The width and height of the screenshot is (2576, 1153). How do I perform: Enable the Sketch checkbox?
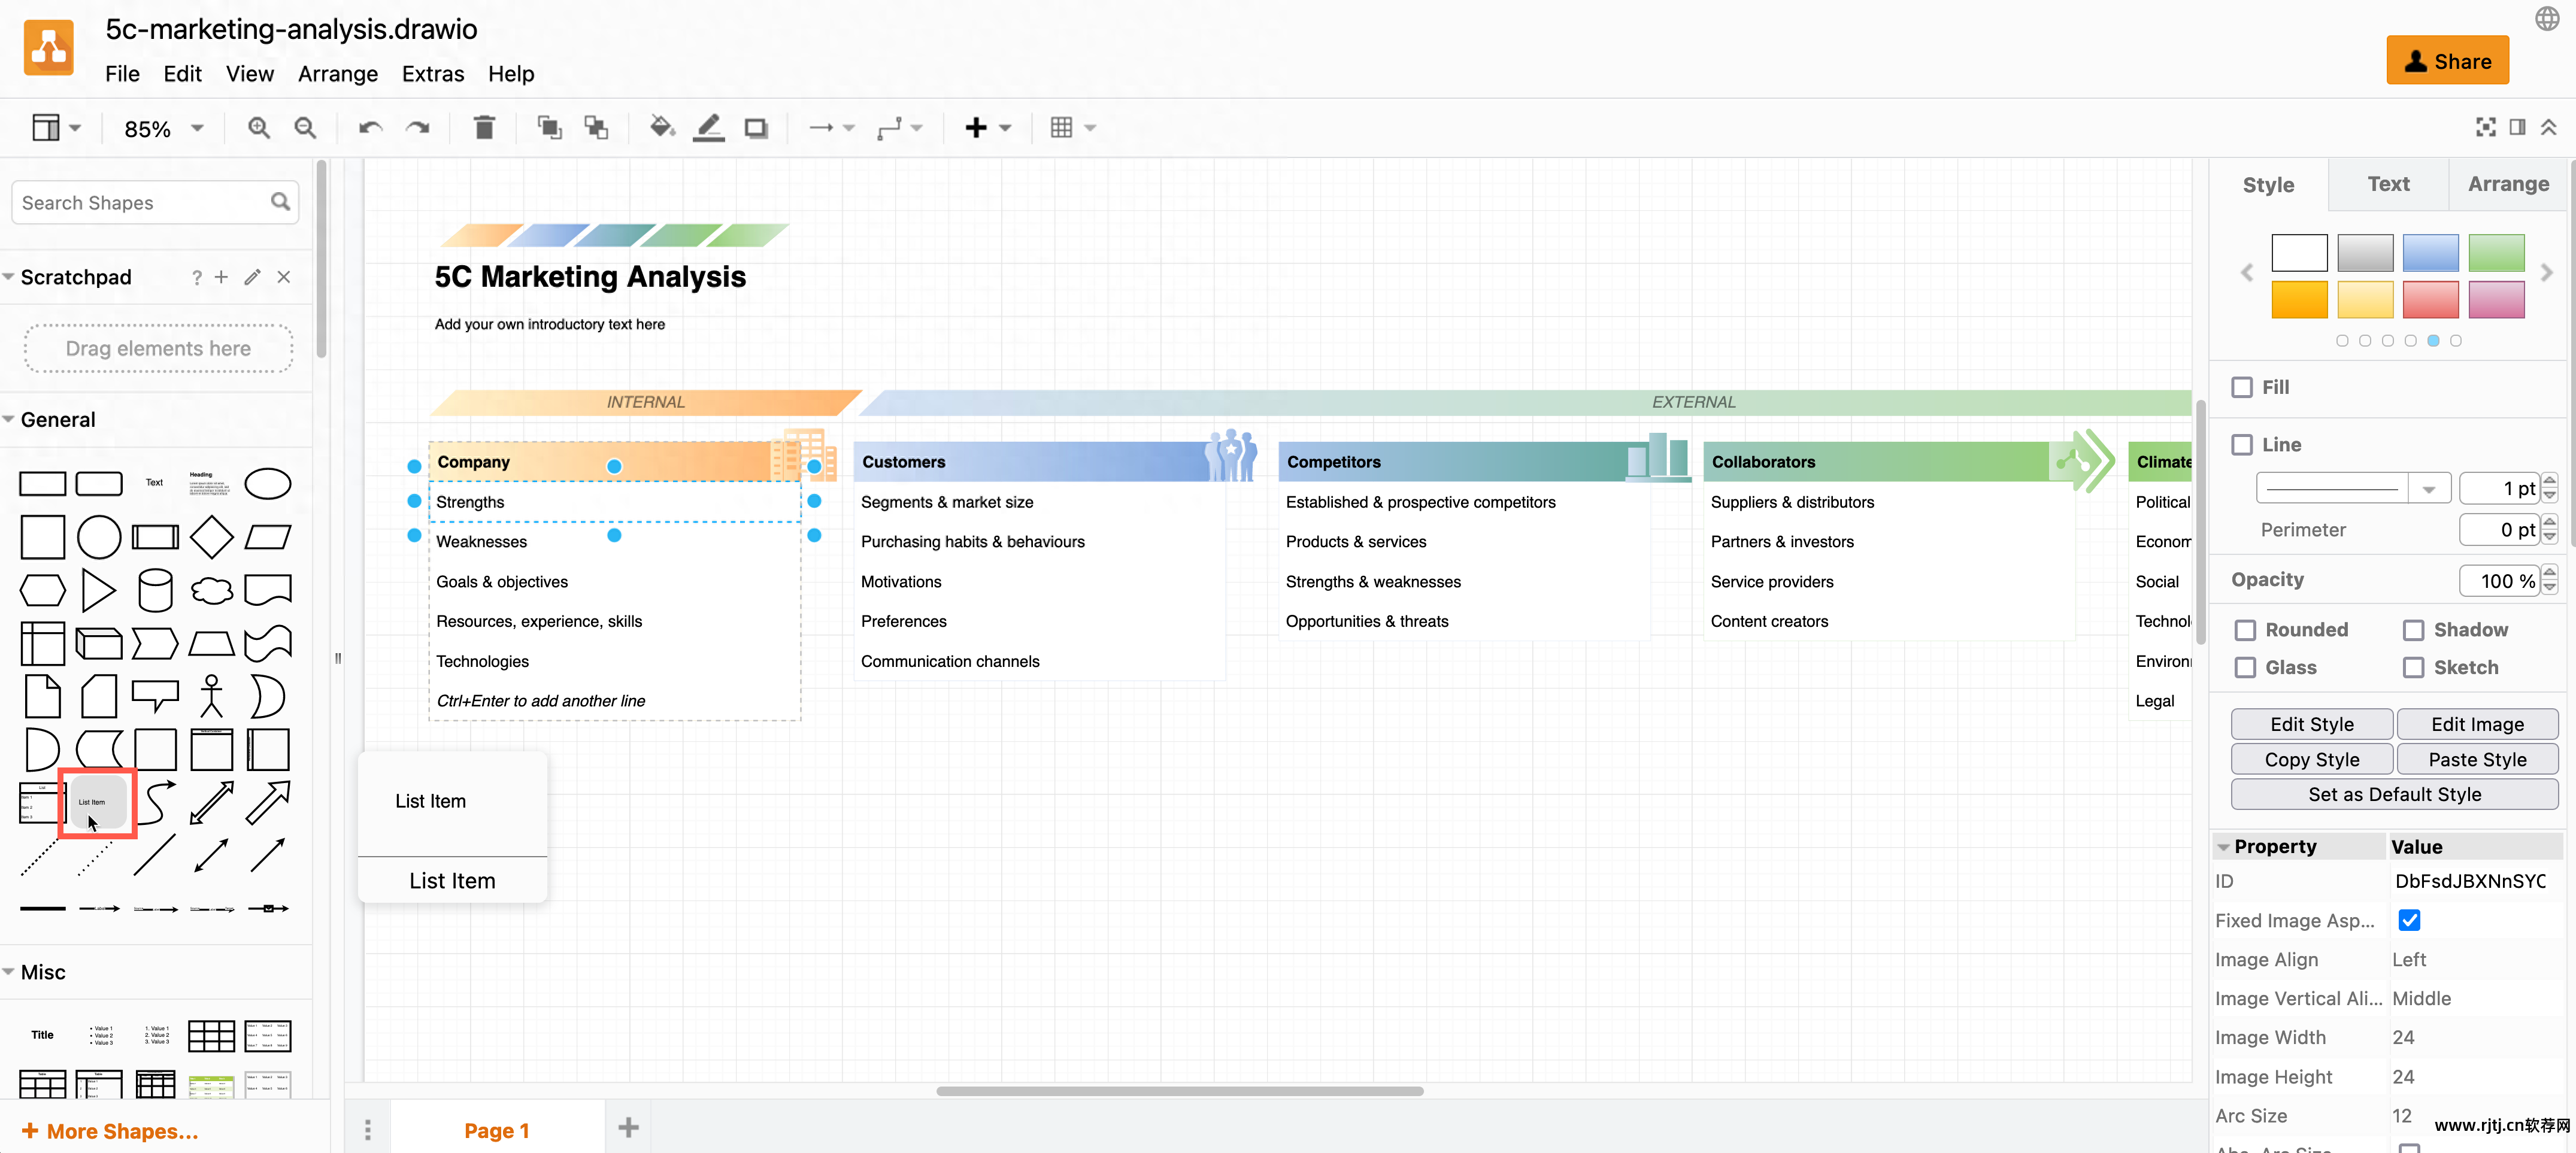2413,668
